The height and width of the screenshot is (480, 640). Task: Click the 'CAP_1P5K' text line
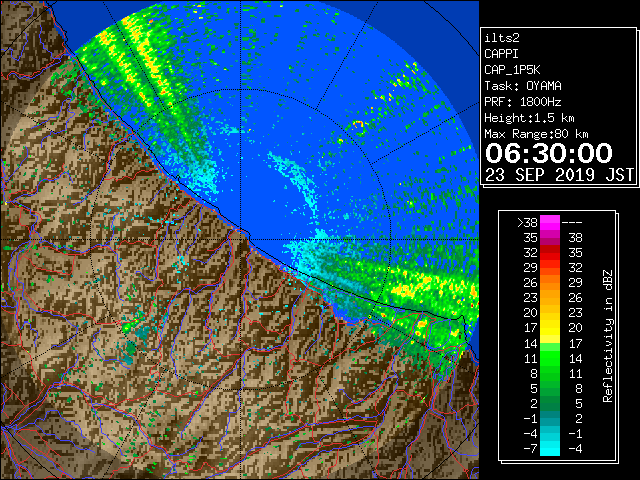coord(512,70)
